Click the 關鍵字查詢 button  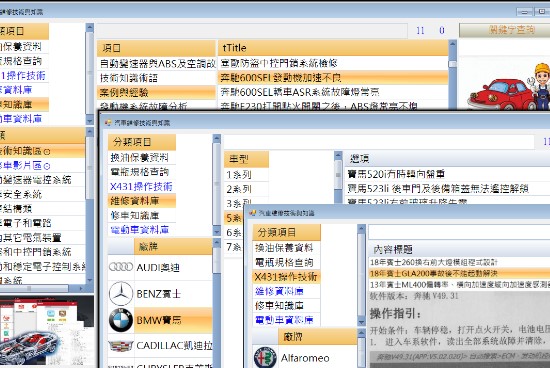pos(504,30)
